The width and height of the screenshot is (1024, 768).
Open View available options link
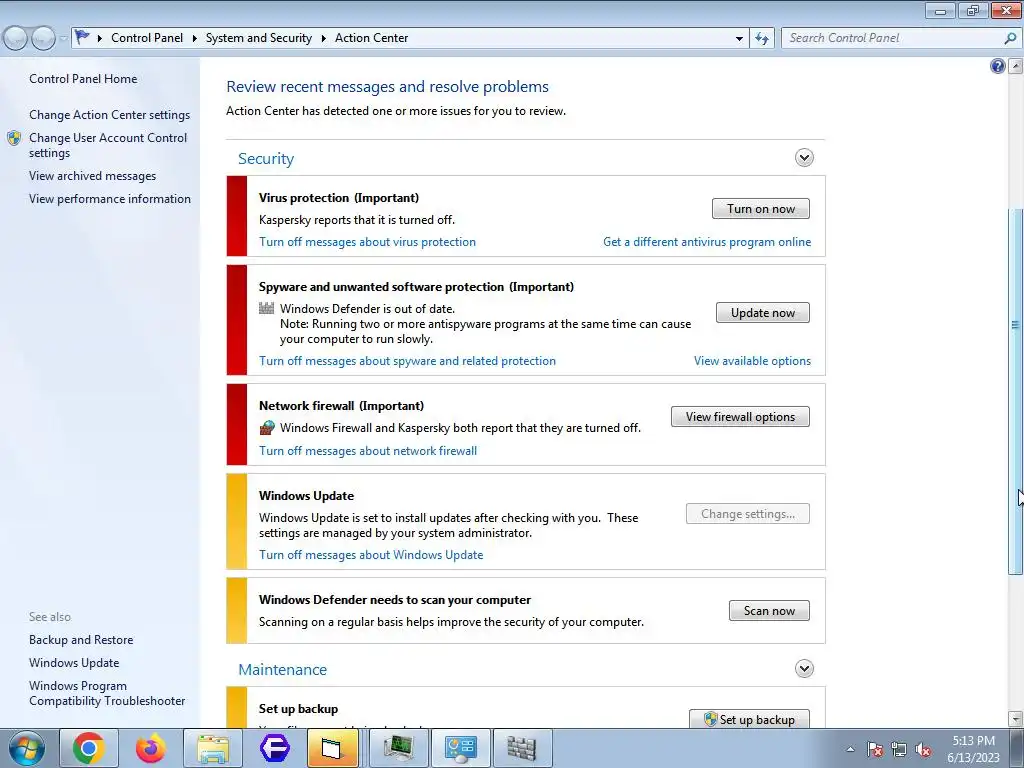click(x=752, y=360)
